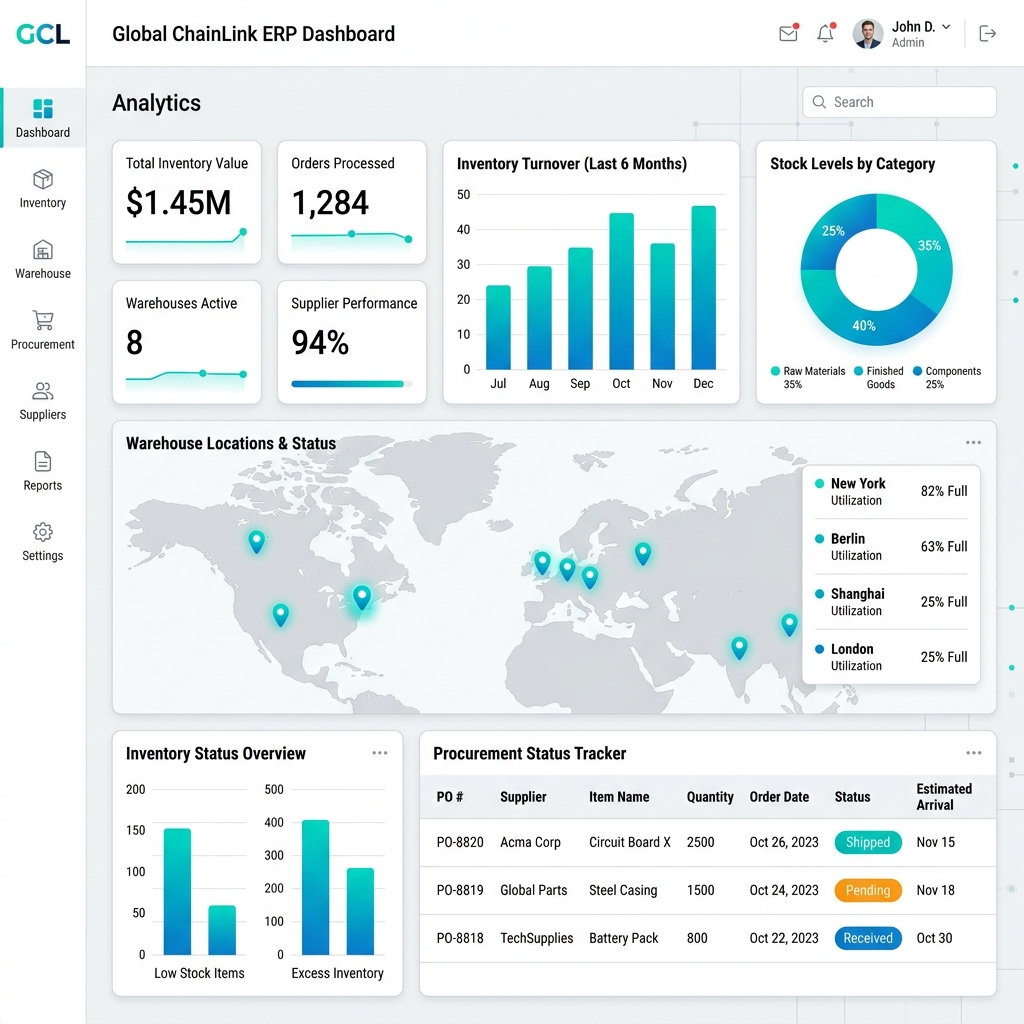Click the India map pin

(x=739, y=648)
